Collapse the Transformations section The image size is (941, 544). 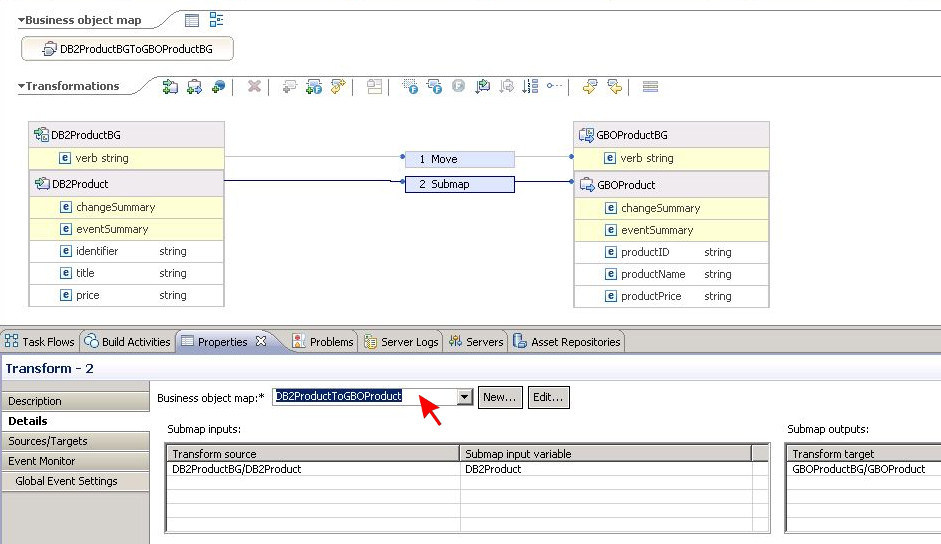coord(21,87)
